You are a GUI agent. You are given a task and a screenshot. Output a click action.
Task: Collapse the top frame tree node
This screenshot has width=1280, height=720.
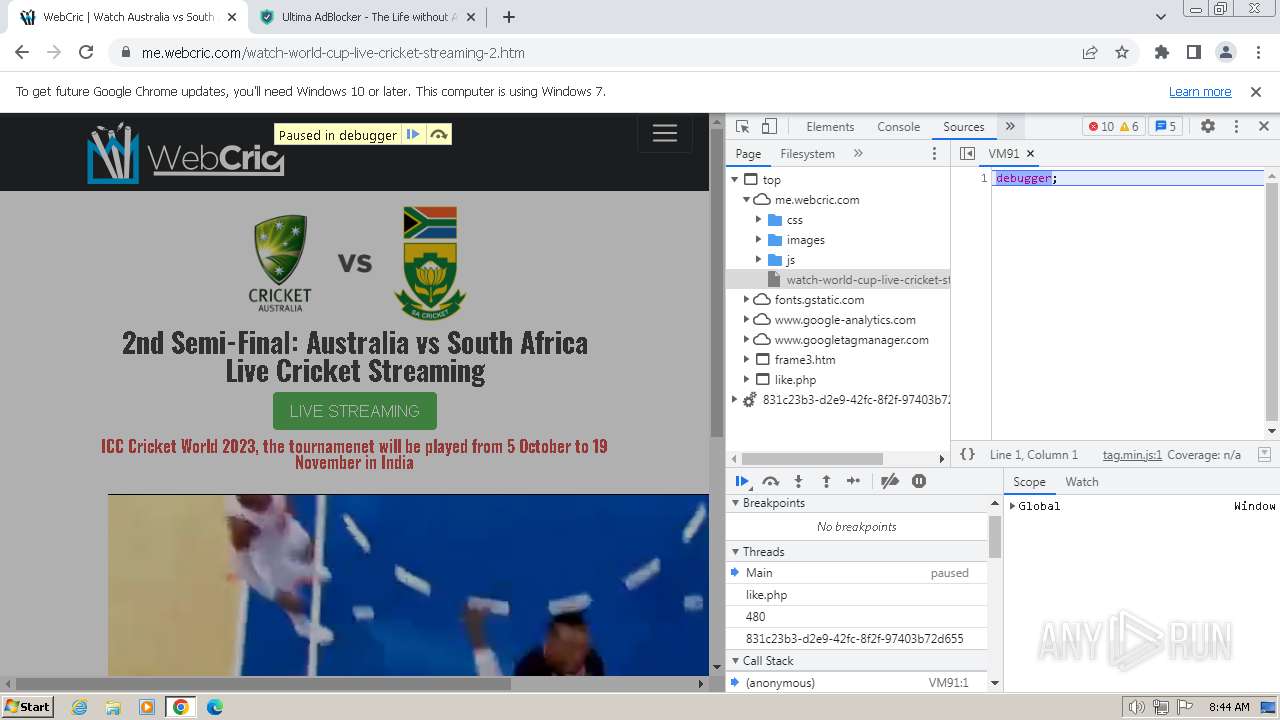[735, 180]
